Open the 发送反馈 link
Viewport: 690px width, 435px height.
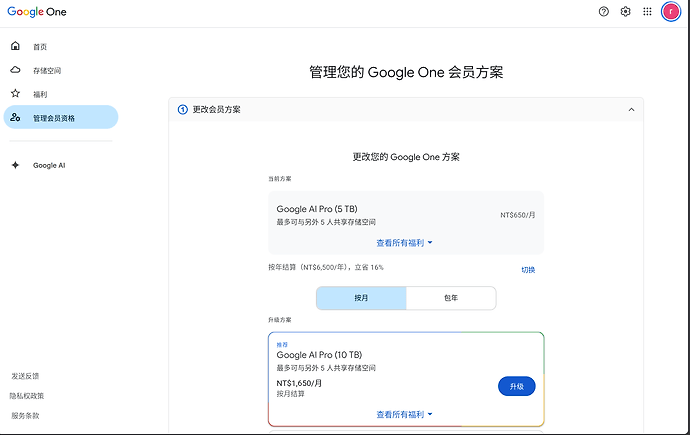click(x=25, y=376)
